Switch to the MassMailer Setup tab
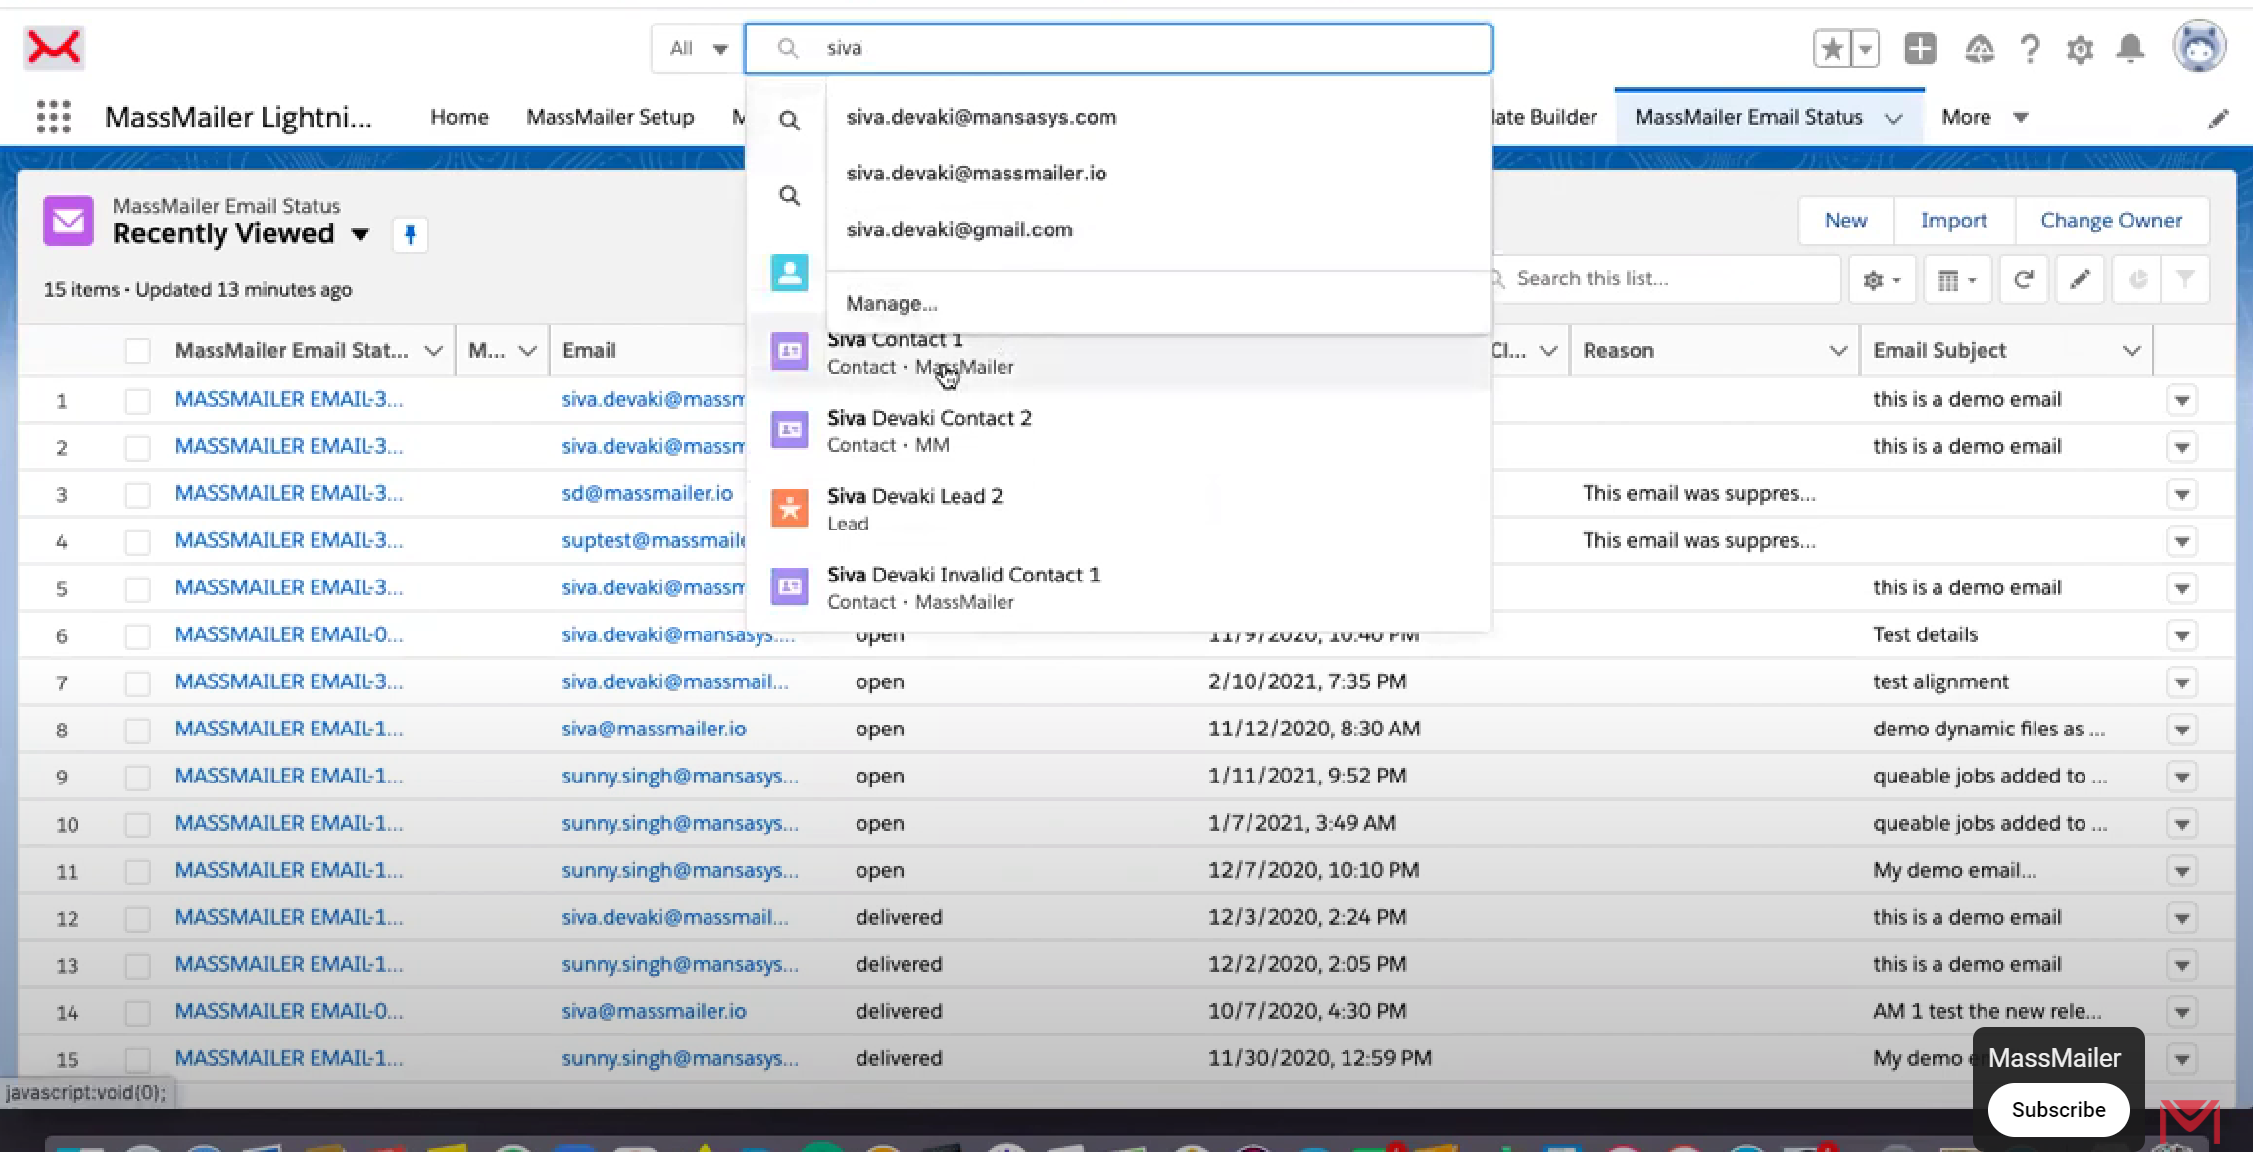2253x1152 pixels. [610, 117]
